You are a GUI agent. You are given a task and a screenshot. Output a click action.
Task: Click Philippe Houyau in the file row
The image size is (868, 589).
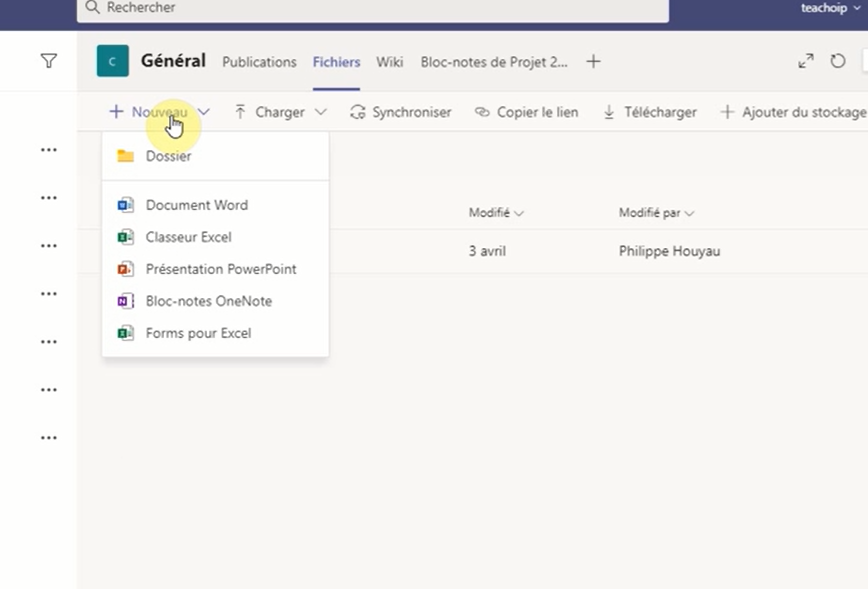pos(669,251)
